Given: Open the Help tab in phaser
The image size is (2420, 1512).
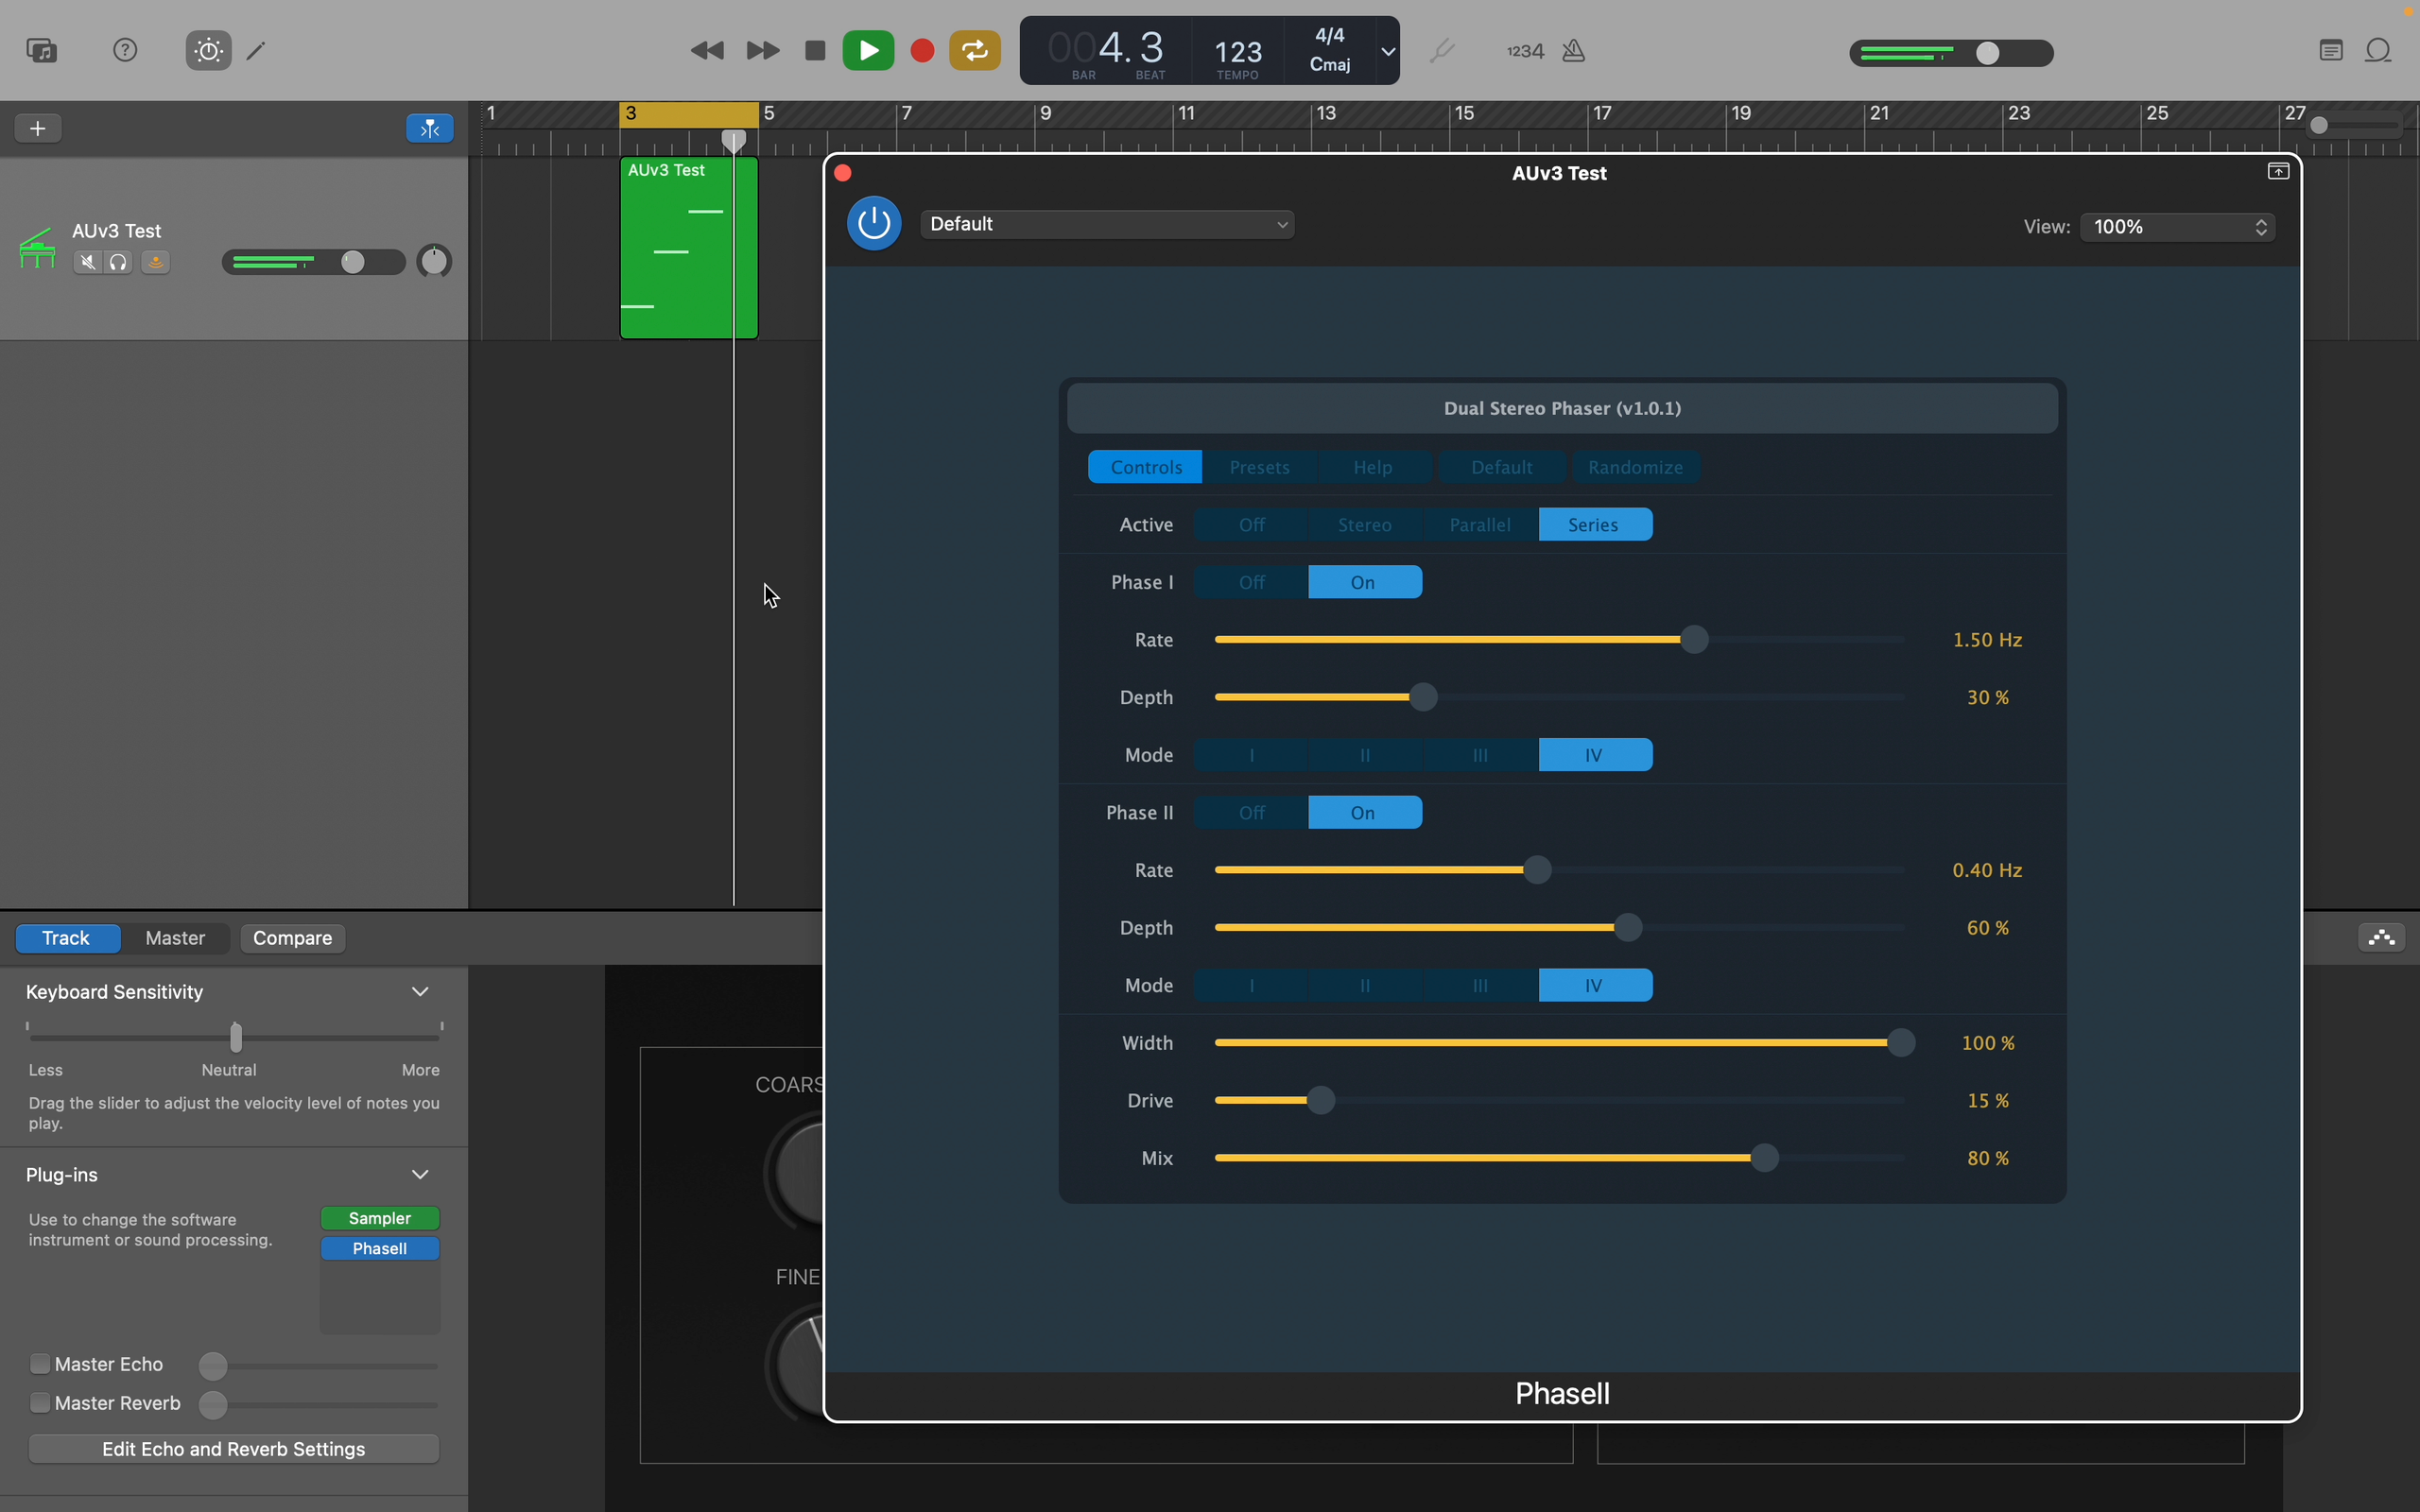Looking at the screenshot, I should coord(1373,467).
